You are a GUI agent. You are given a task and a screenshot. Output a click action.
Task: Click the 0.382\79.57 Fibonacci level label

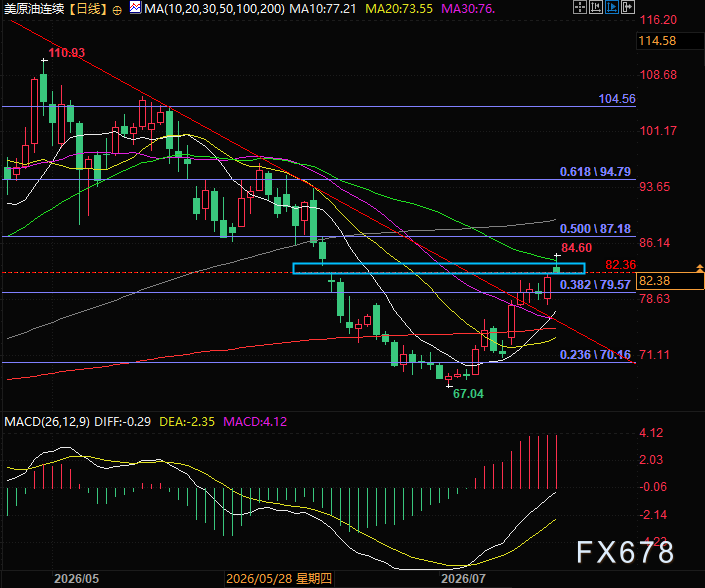coord(595,285)
